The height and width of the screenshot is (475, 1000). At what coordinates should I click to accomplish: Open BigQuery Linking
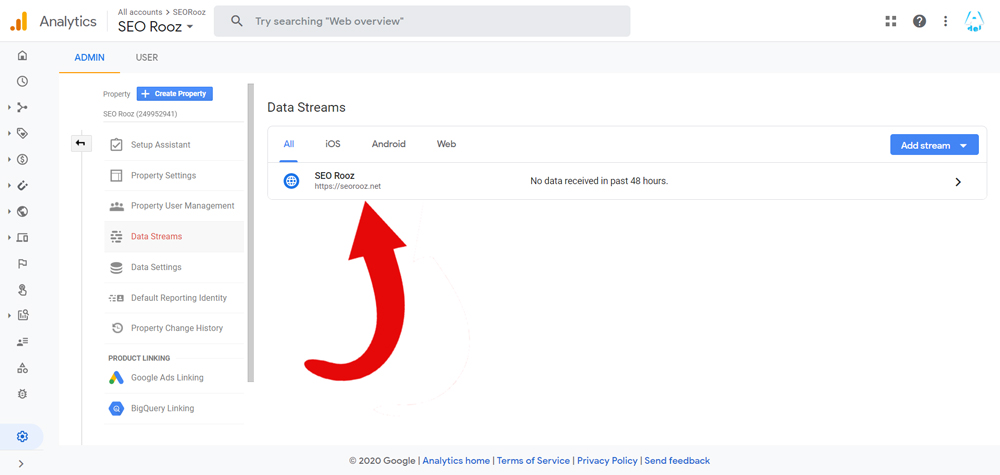click(x=174, y=408)
